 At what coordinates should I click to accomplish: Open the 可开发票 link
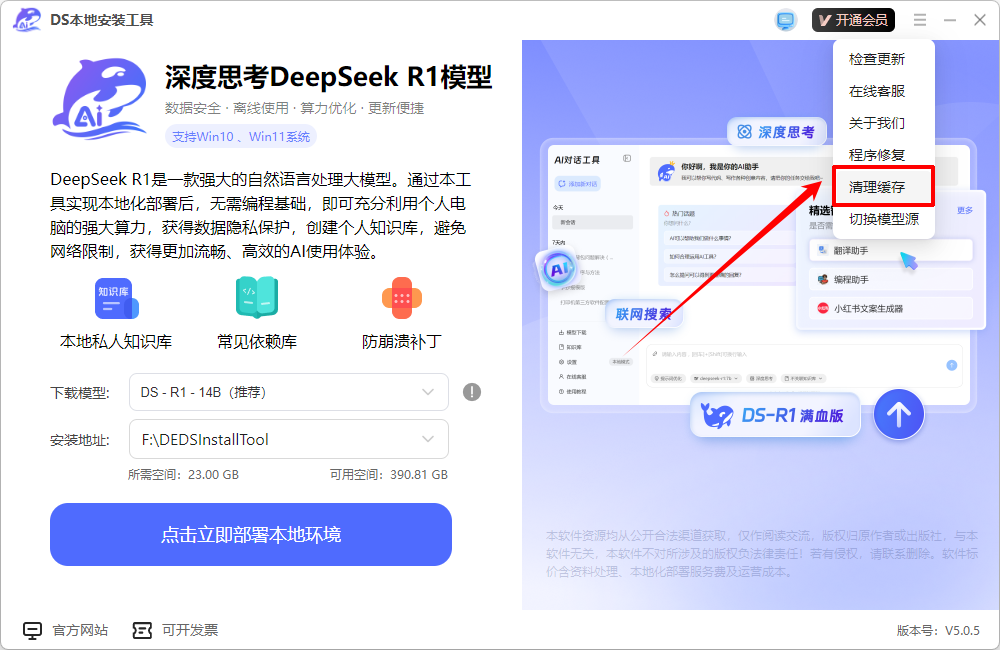click(x=190, y=630)
